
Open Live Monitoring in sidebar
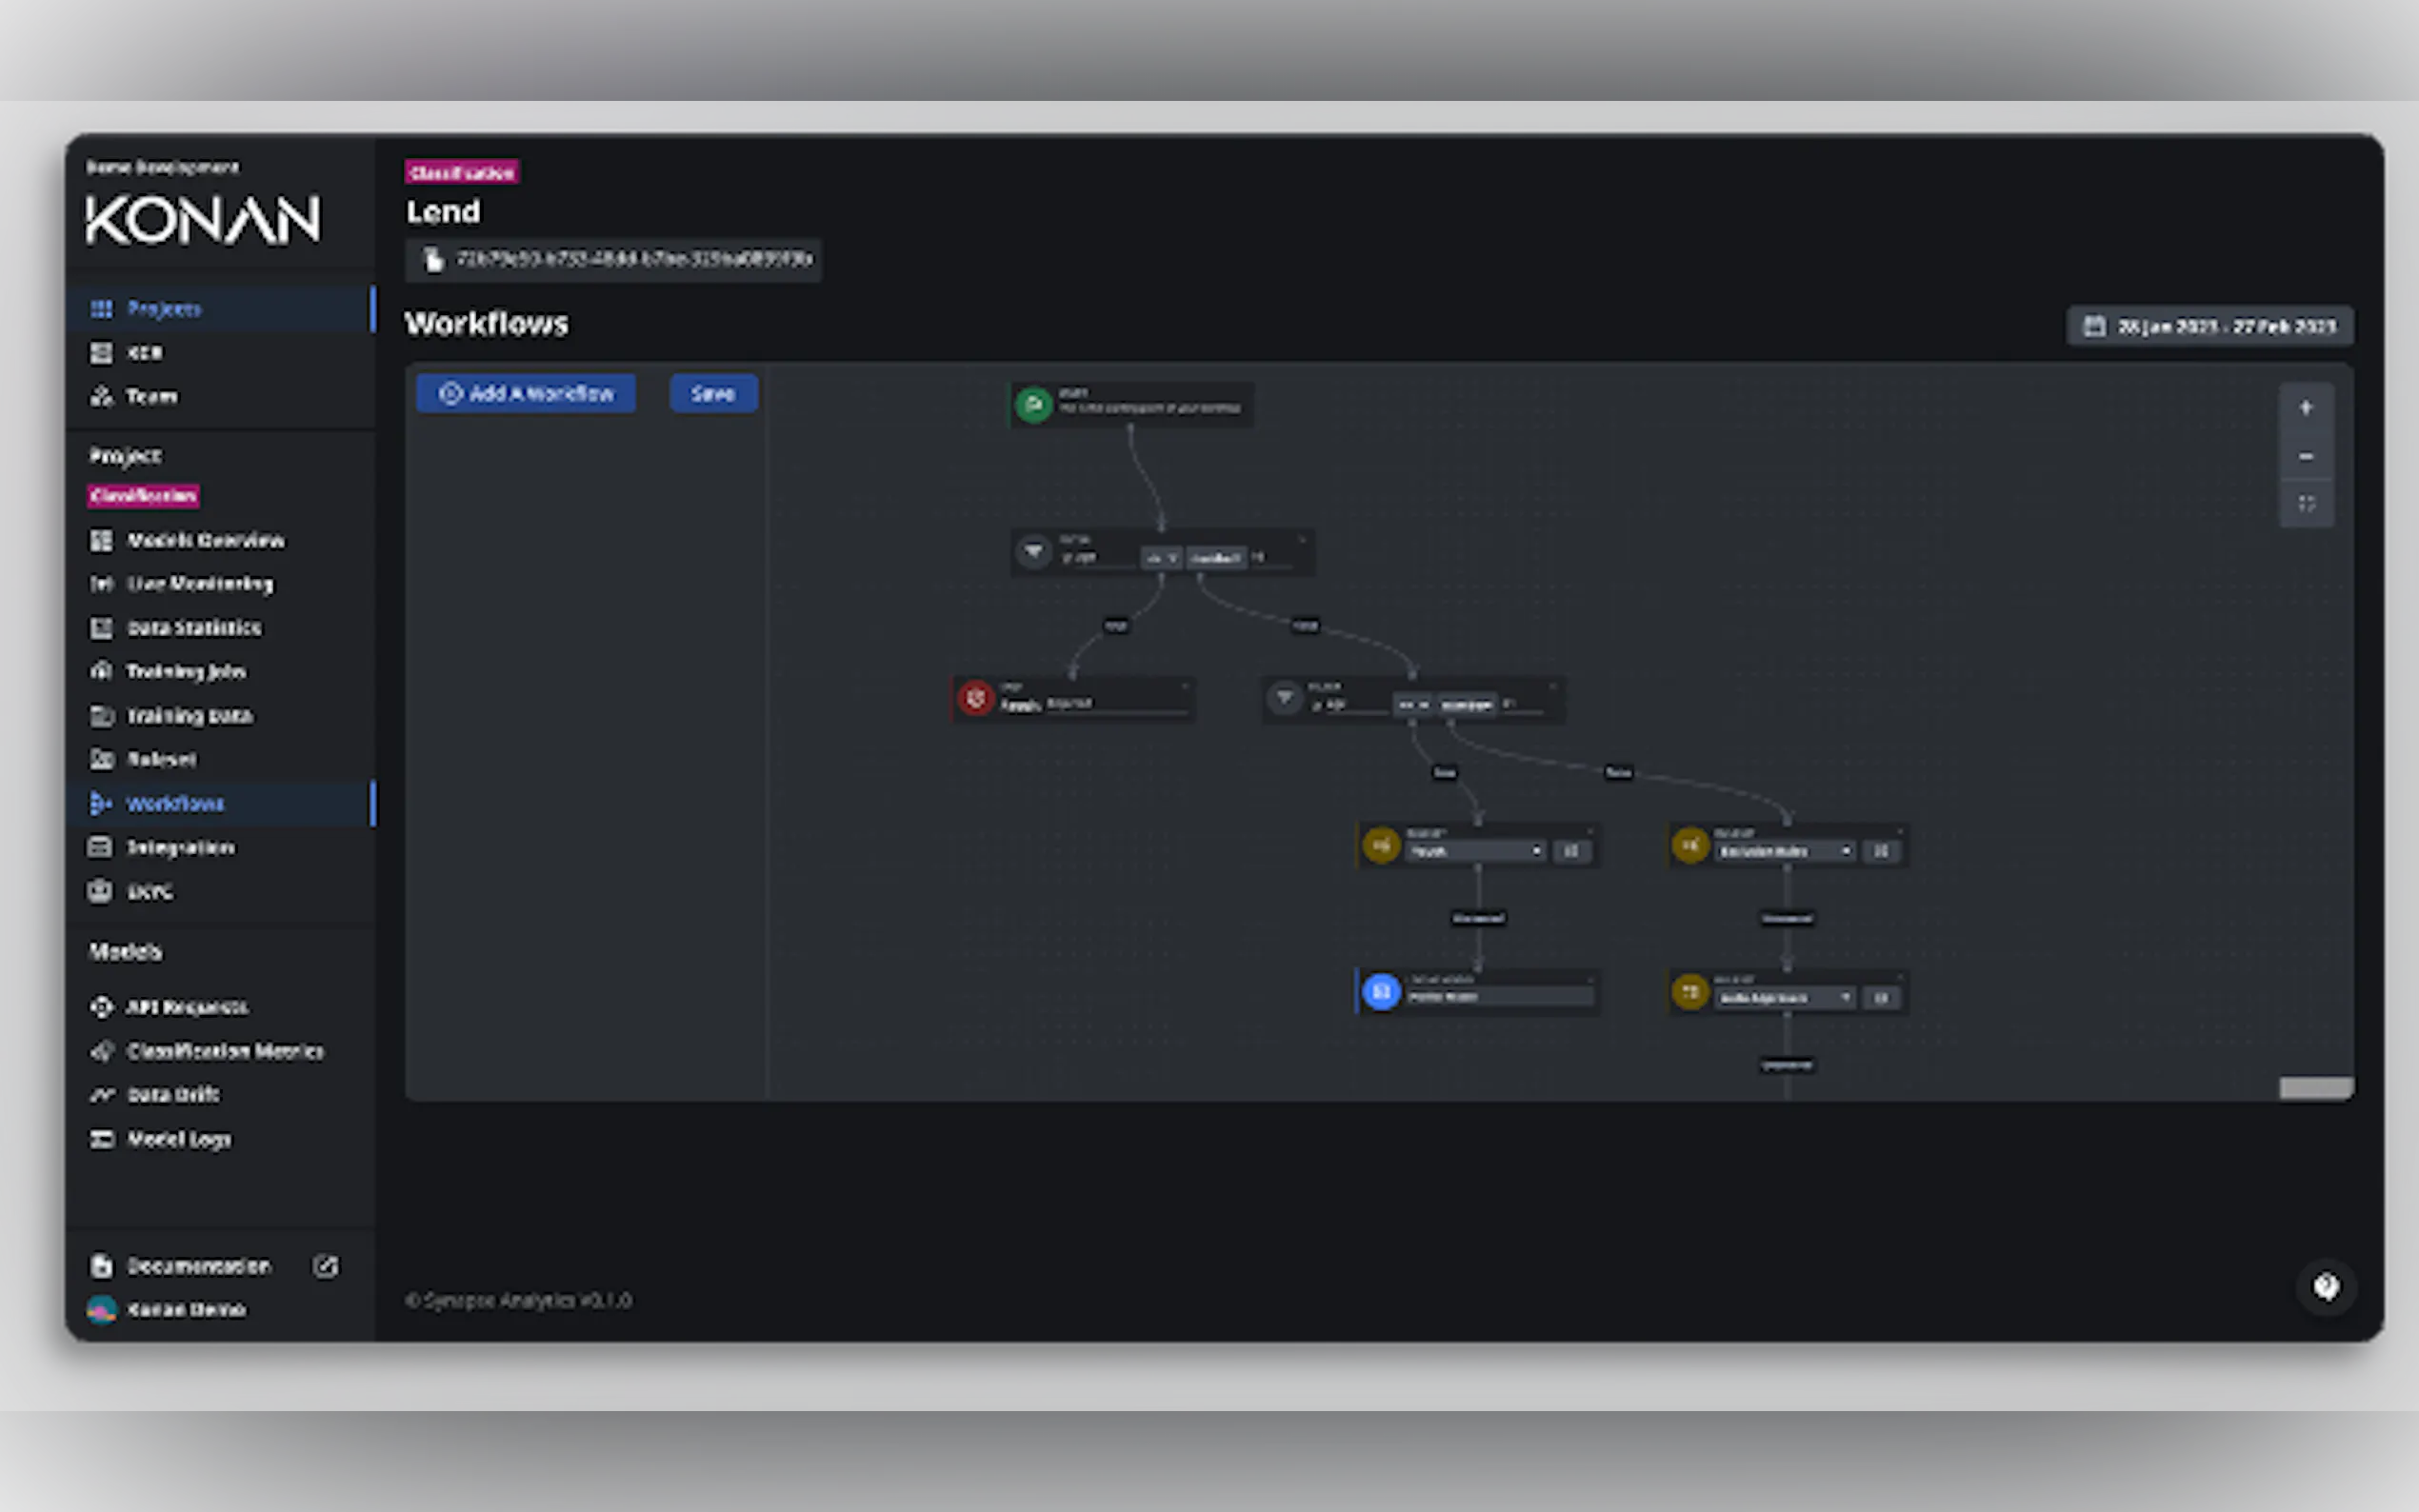[x=199, y=584]
